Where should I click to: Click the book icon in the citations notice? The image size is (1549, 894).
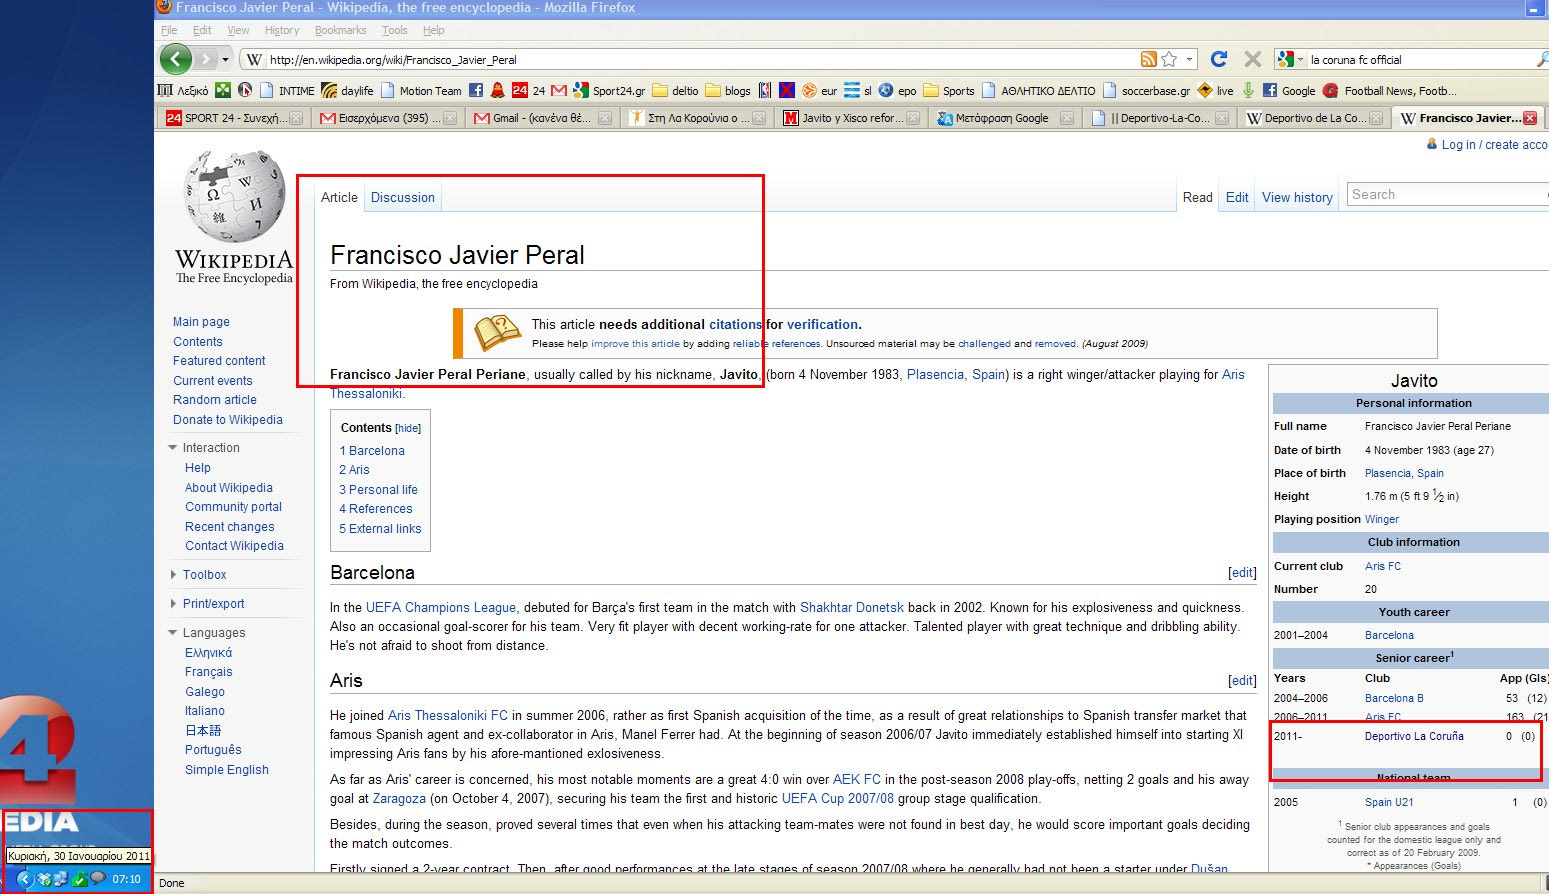(497, 333)
